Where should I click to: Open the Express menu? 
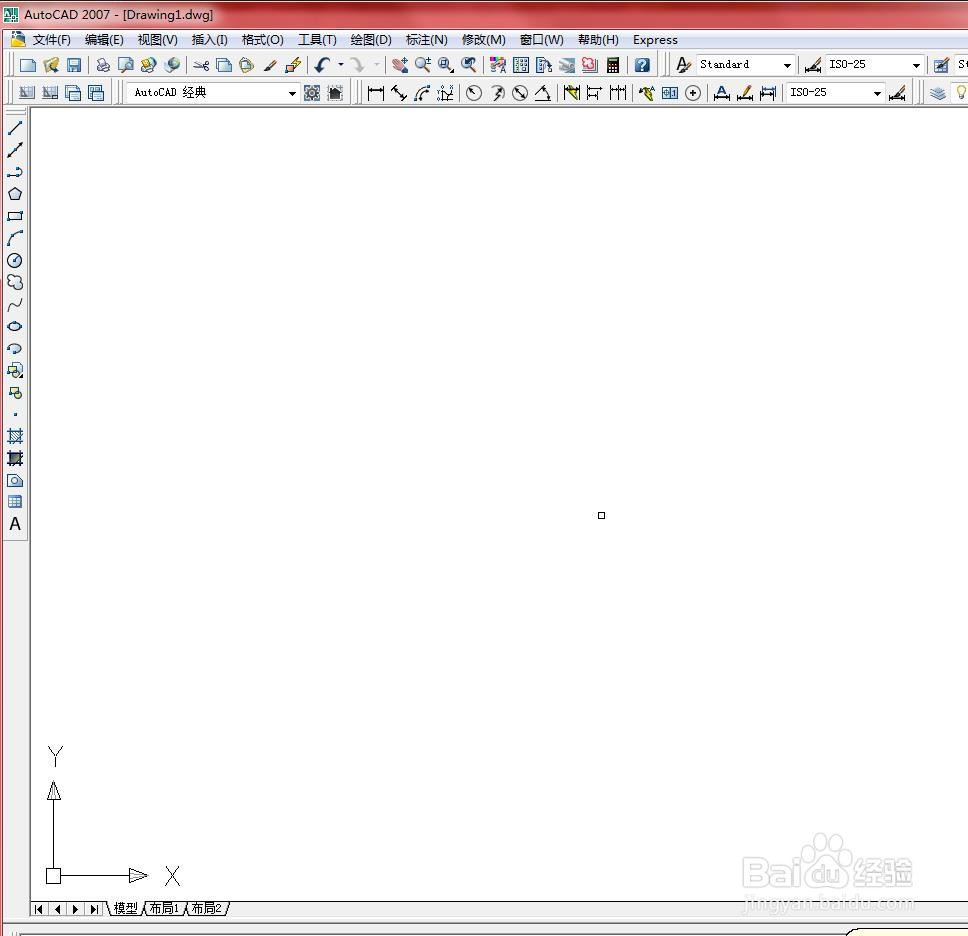655,40
